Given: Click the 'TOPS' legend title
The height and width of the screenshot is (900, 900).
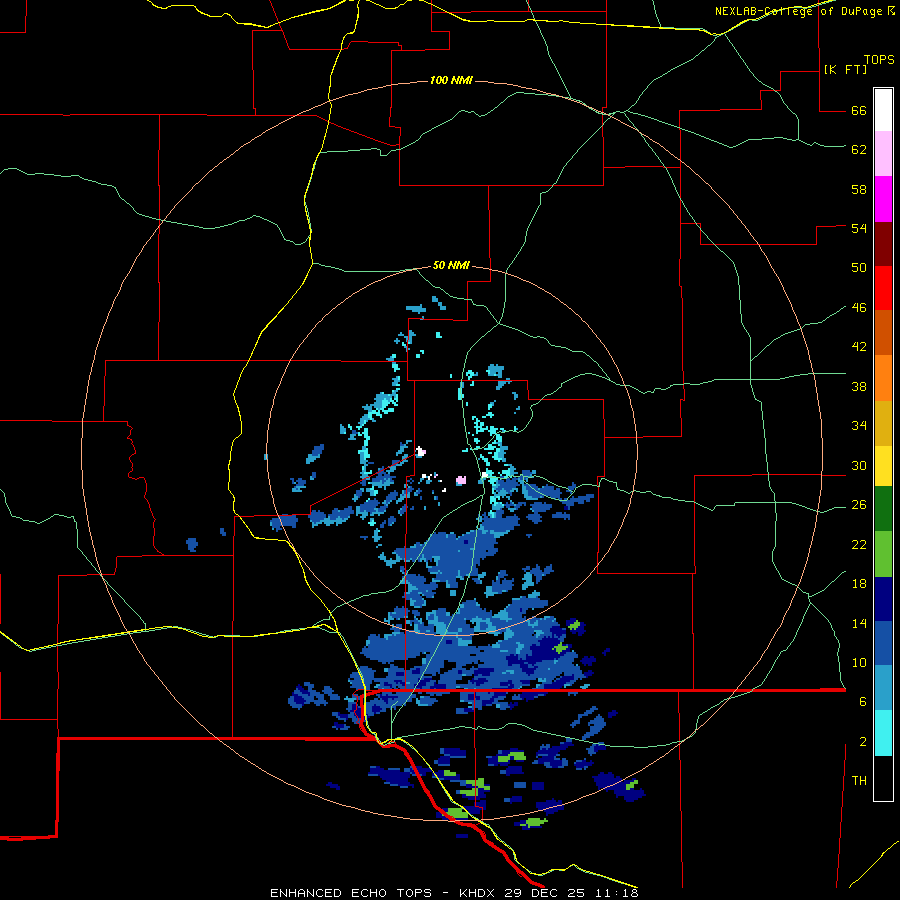Looking at the screenshot, I should (x=879, y=59).
